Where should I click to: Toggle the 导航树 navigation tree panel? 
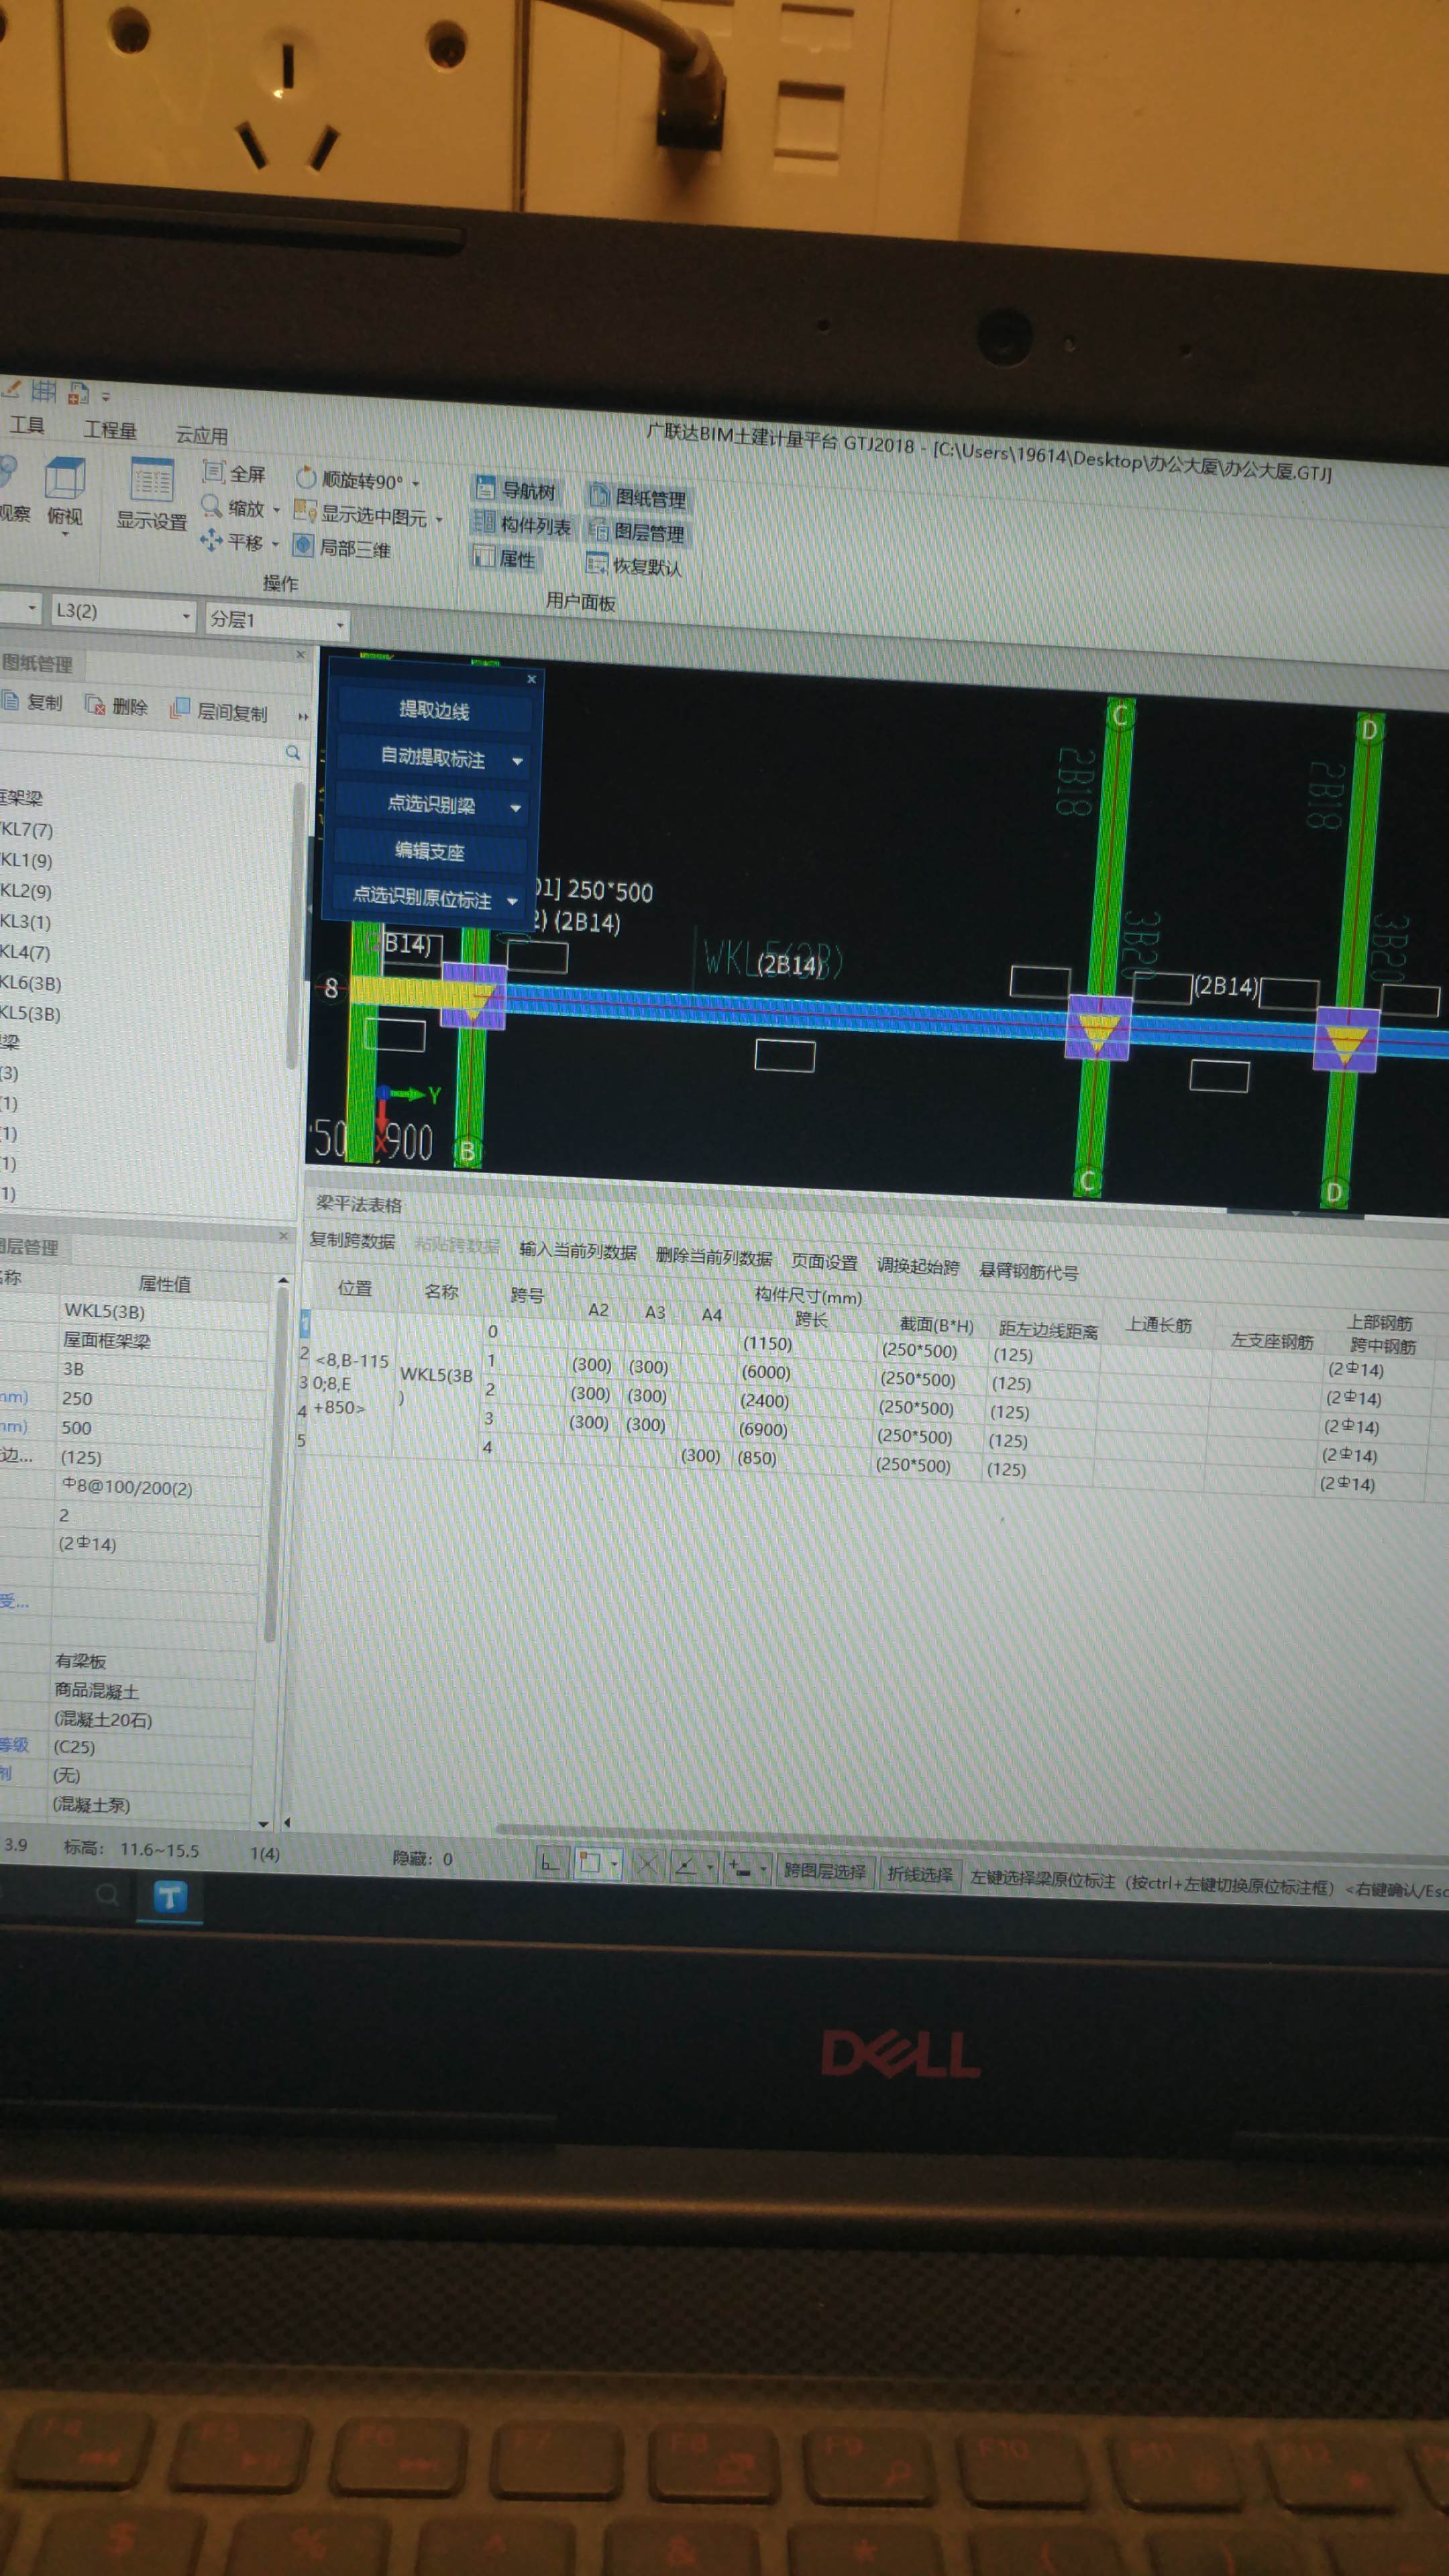[x=516, y=490]
